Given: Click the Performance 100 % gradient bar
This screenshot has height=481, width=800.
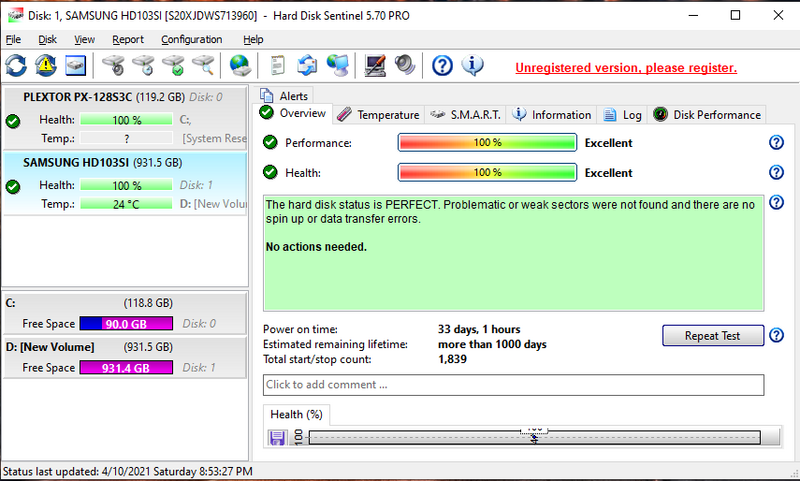Looking at the screenshot, I should coord(487,143).
